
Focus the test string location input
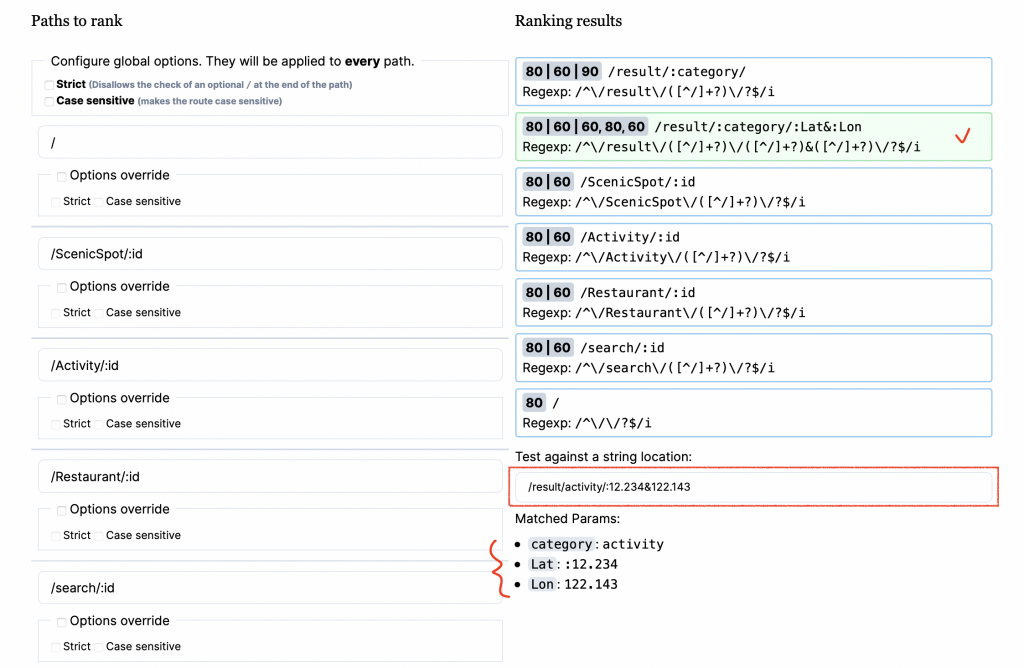(754, 487)
